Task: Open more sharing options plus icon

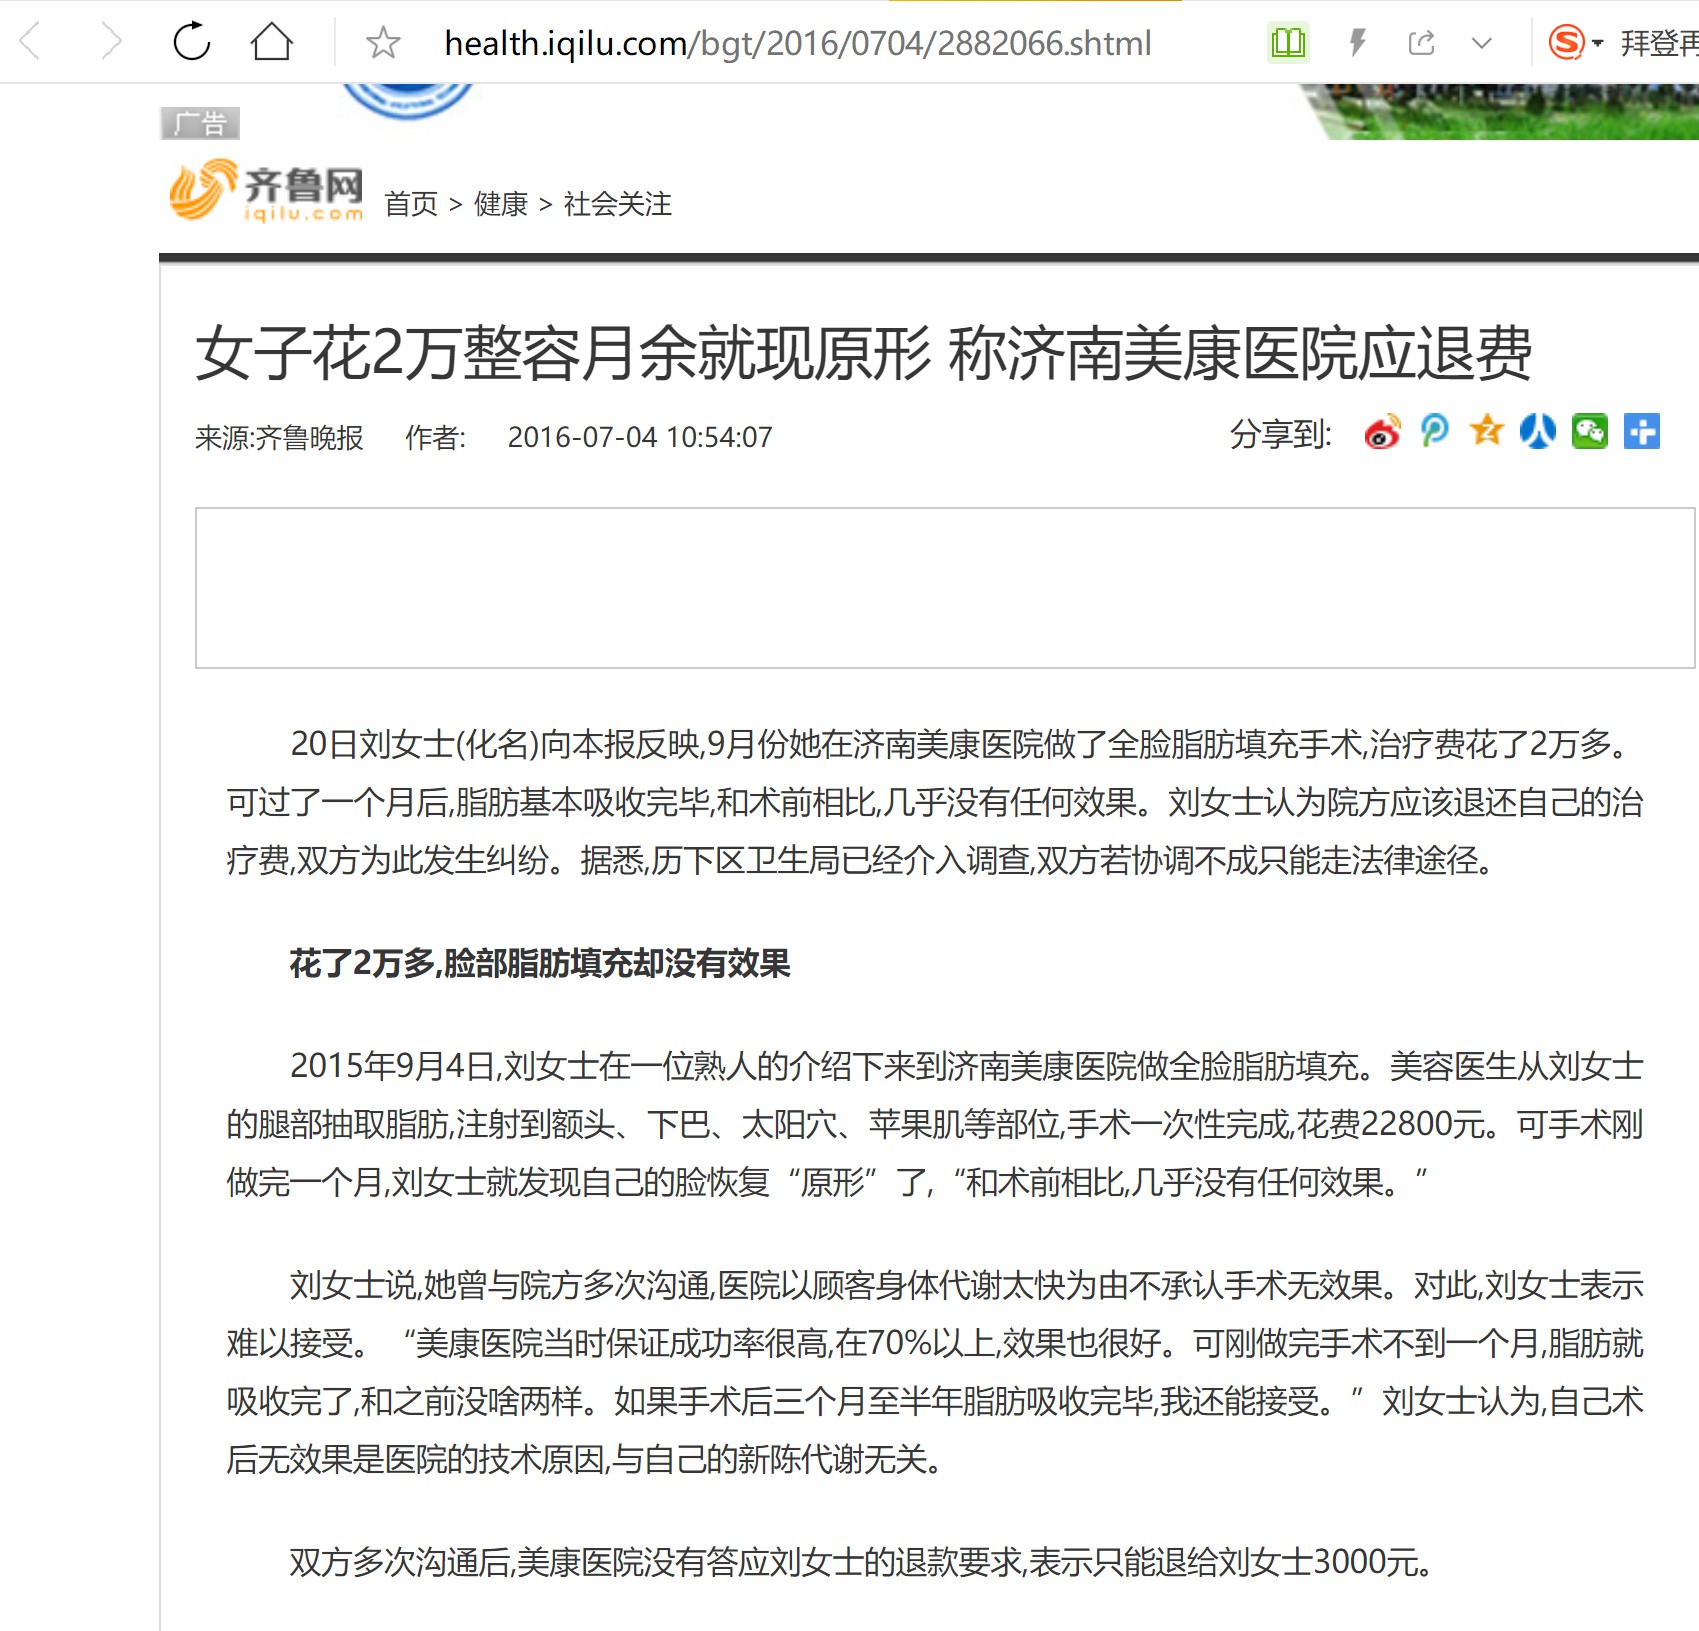Action: pyautogui.click(x=1641, y=432)
